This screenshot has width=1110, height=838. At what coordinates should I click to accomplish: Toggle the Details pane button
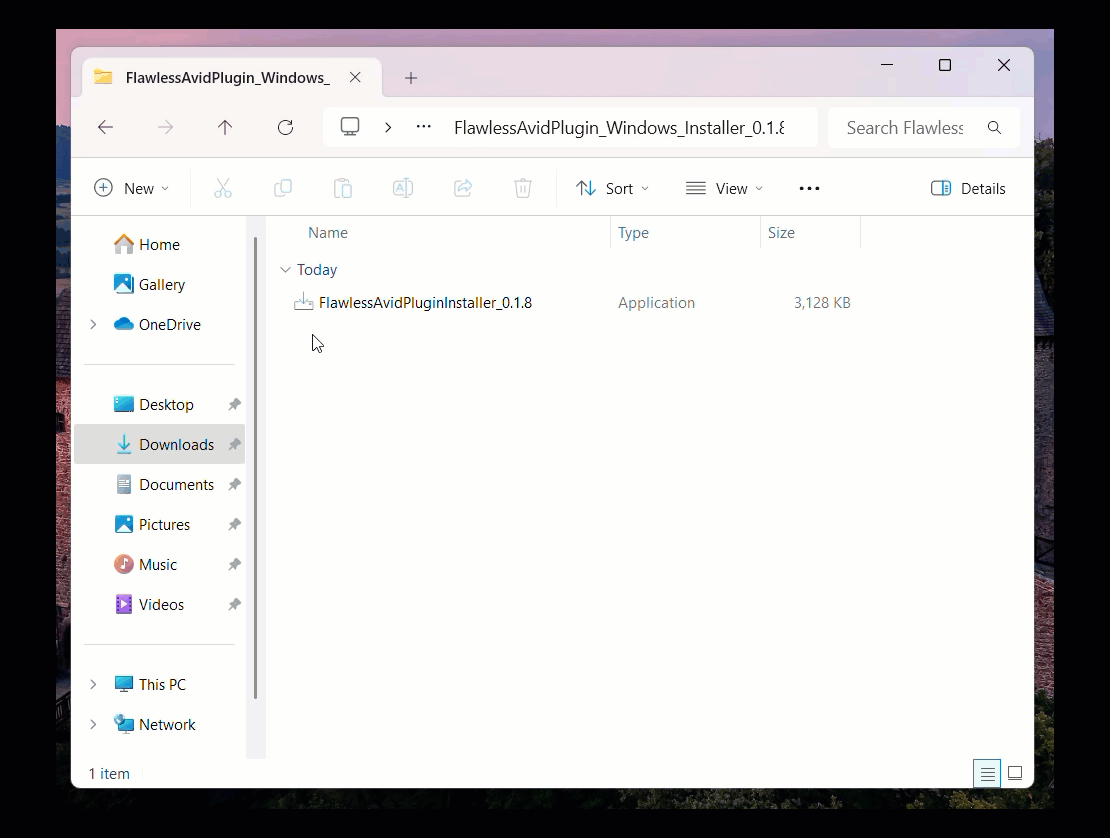point(968,188)
